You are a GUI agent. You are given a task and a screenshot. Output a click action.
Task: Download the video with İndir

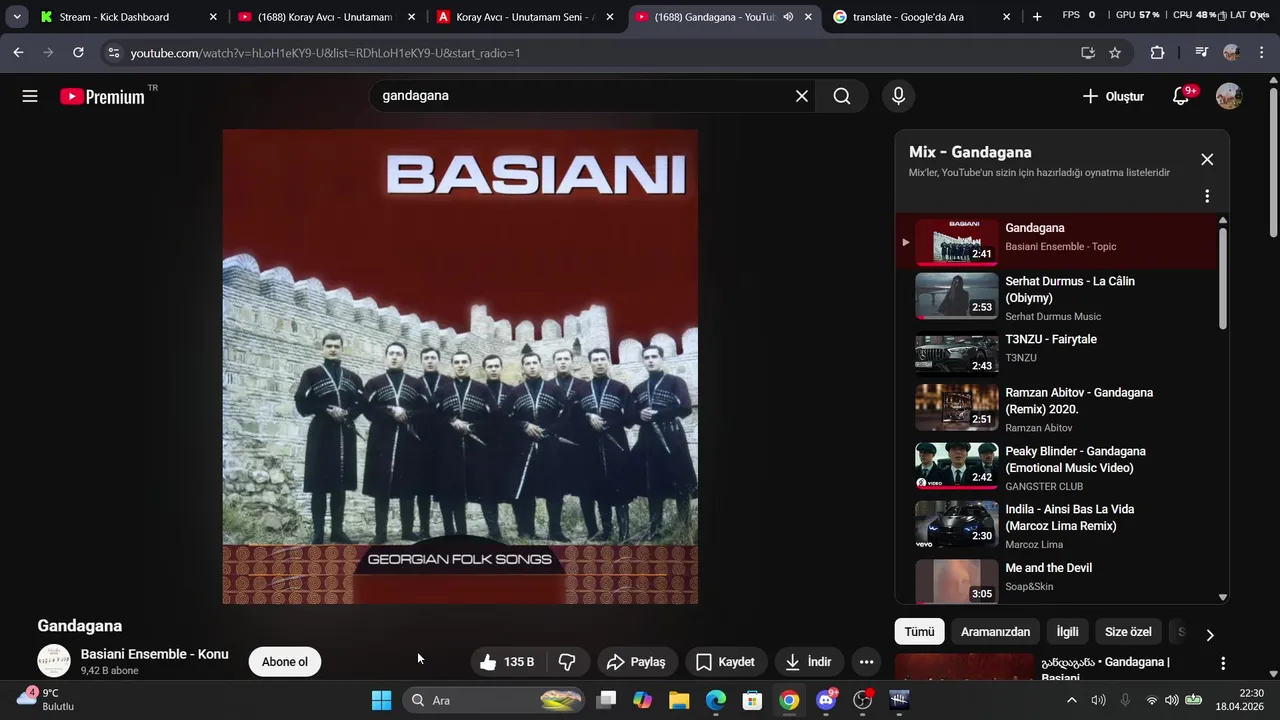pos(808,662)
